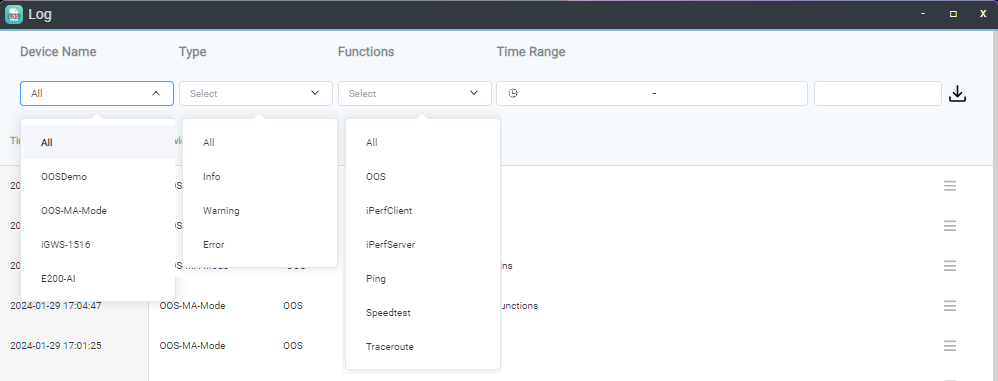Click OOS cell in the 17:01:25 row
The image size is (998, 381).
[x=293, y=346]
